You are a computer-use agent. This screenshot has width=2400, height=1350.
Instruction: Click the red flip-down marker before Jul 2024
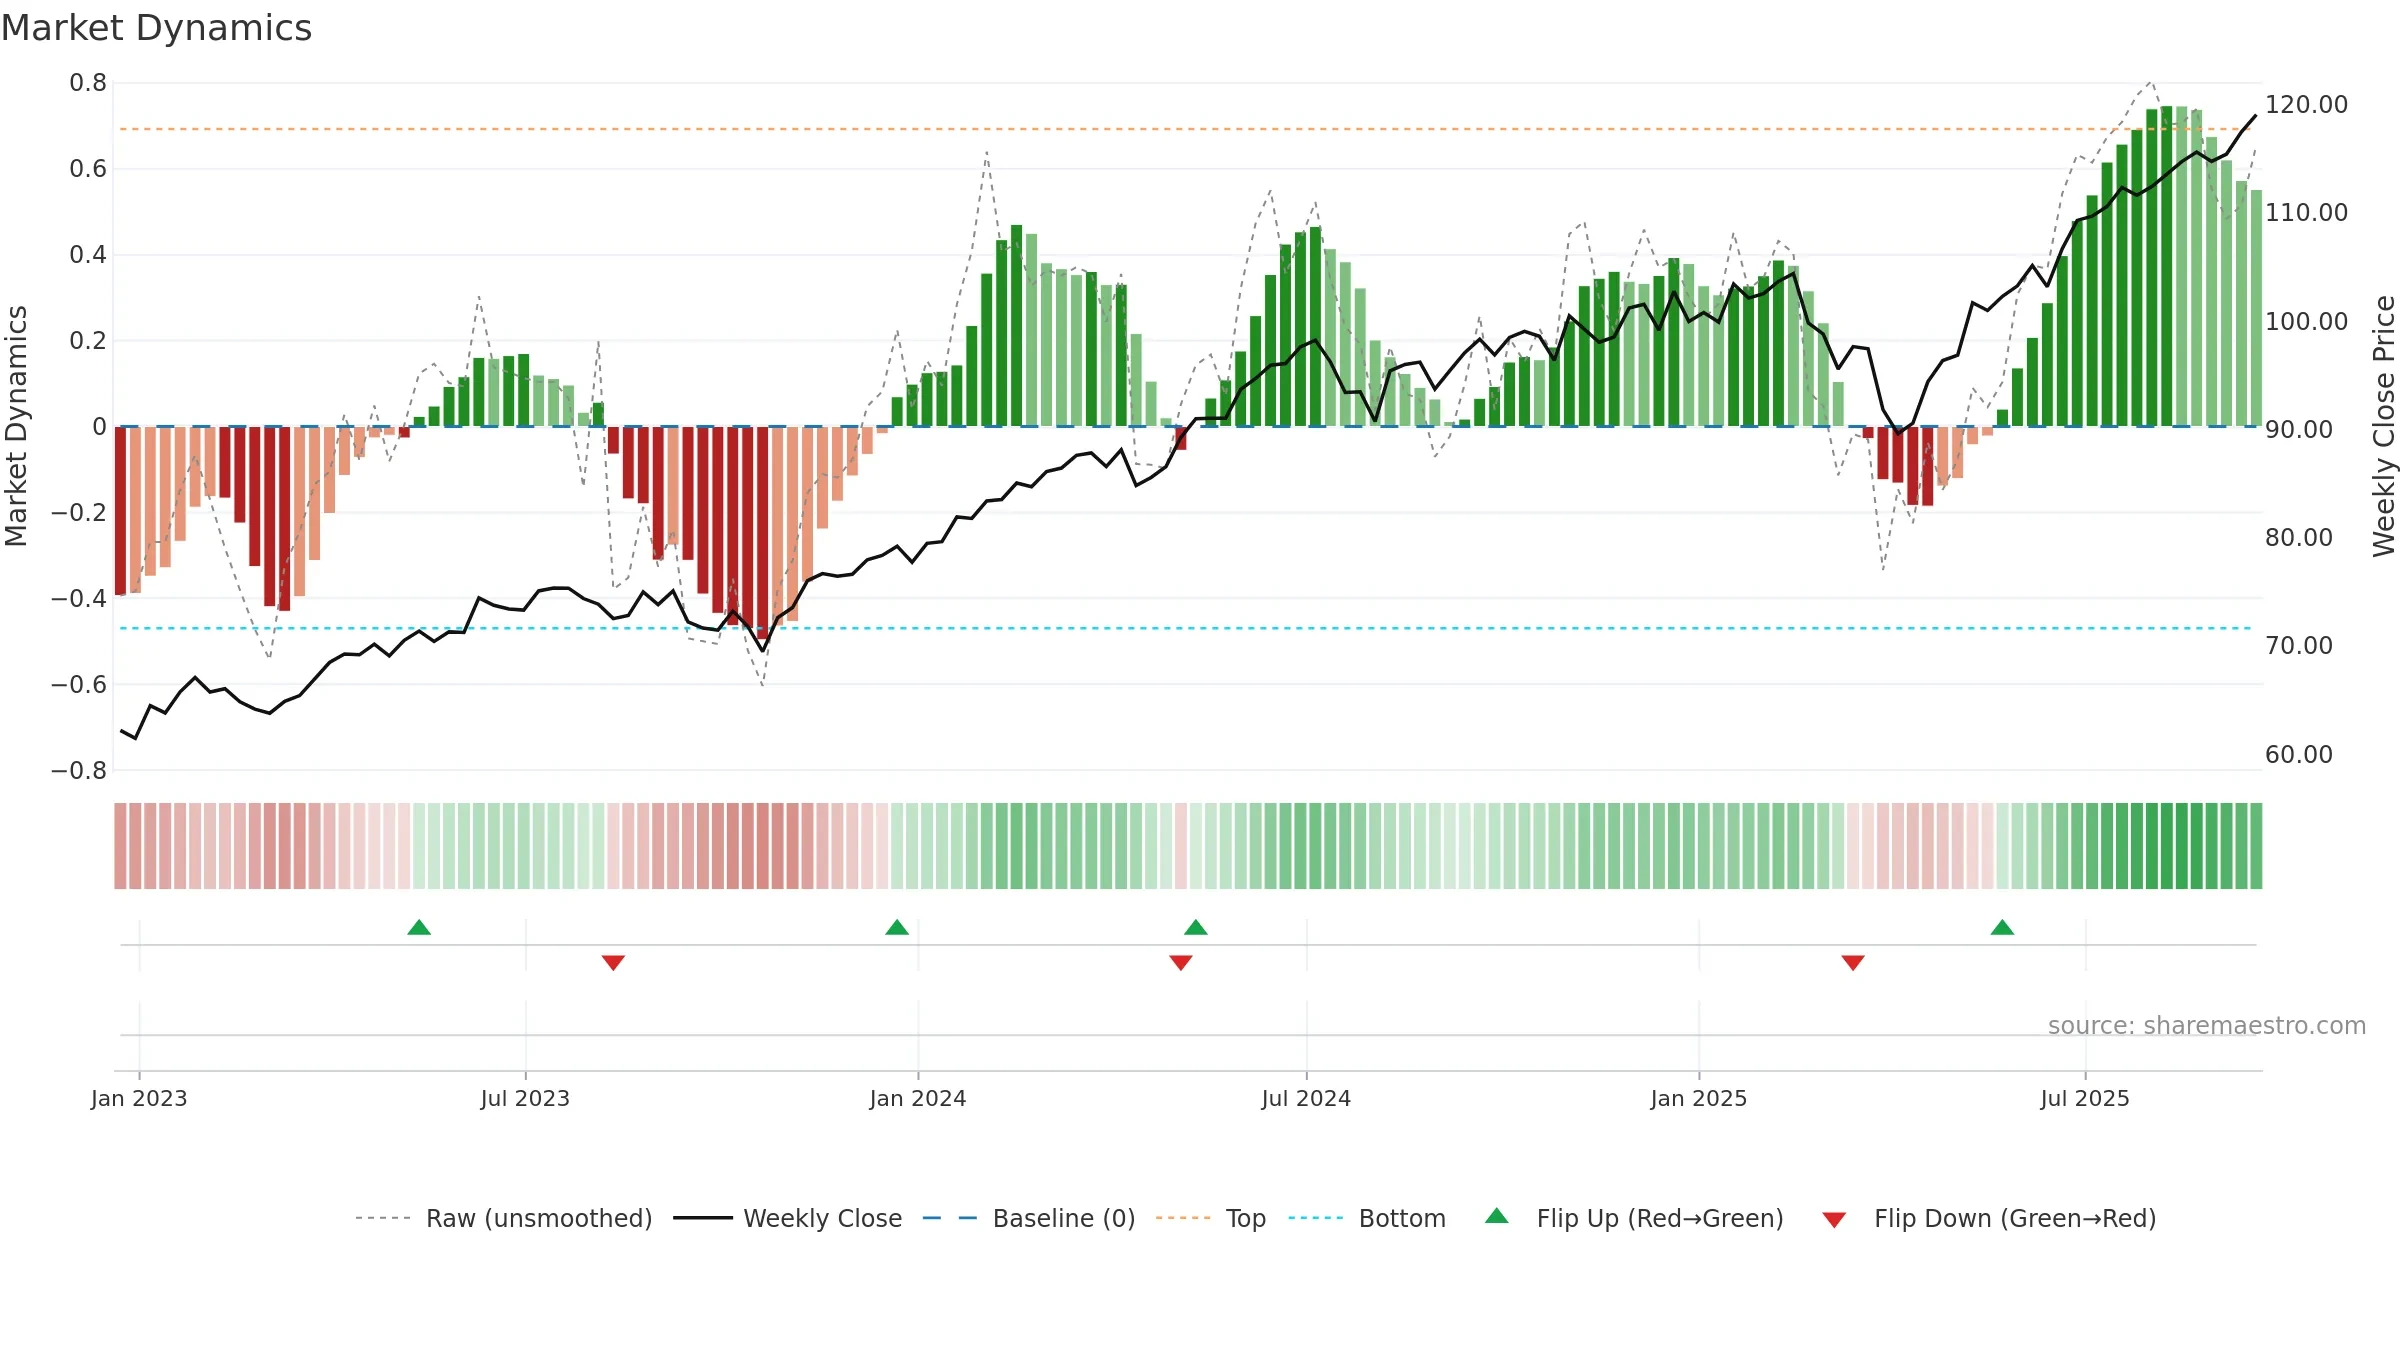click(x=1181, y=962)
